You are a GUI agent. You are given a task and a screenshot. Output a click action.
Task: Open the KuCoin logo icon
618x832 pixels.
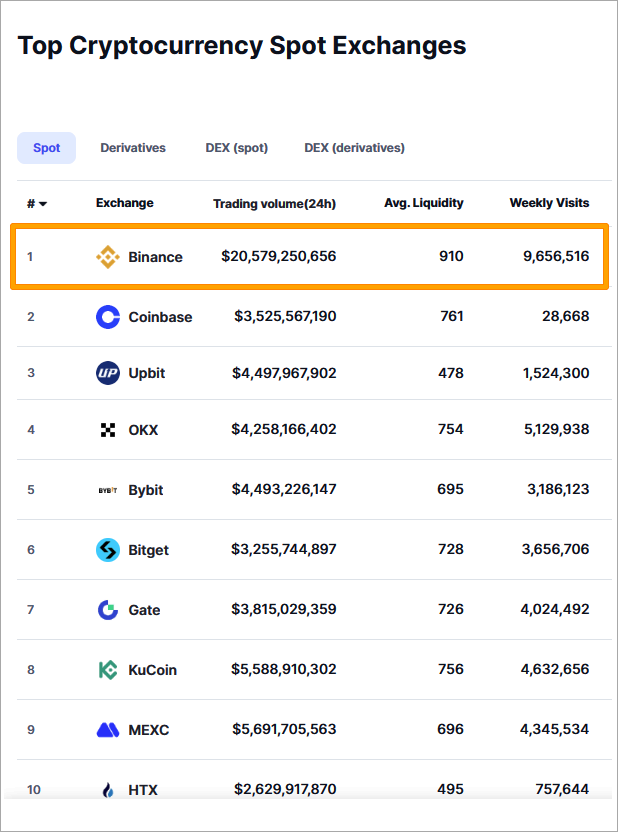pos(108,670)
